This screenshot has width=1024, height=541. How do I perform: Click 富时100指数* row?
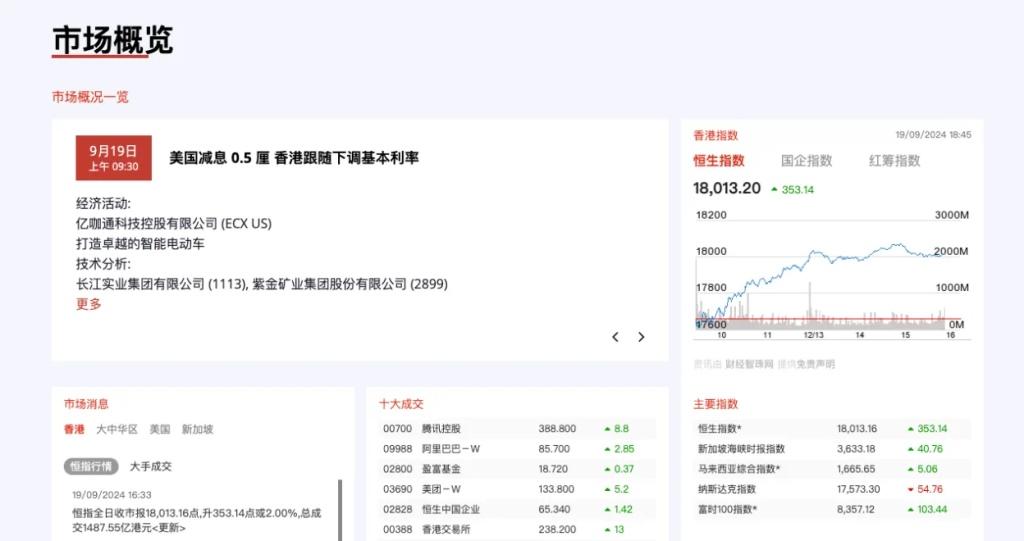pos(832,510)
